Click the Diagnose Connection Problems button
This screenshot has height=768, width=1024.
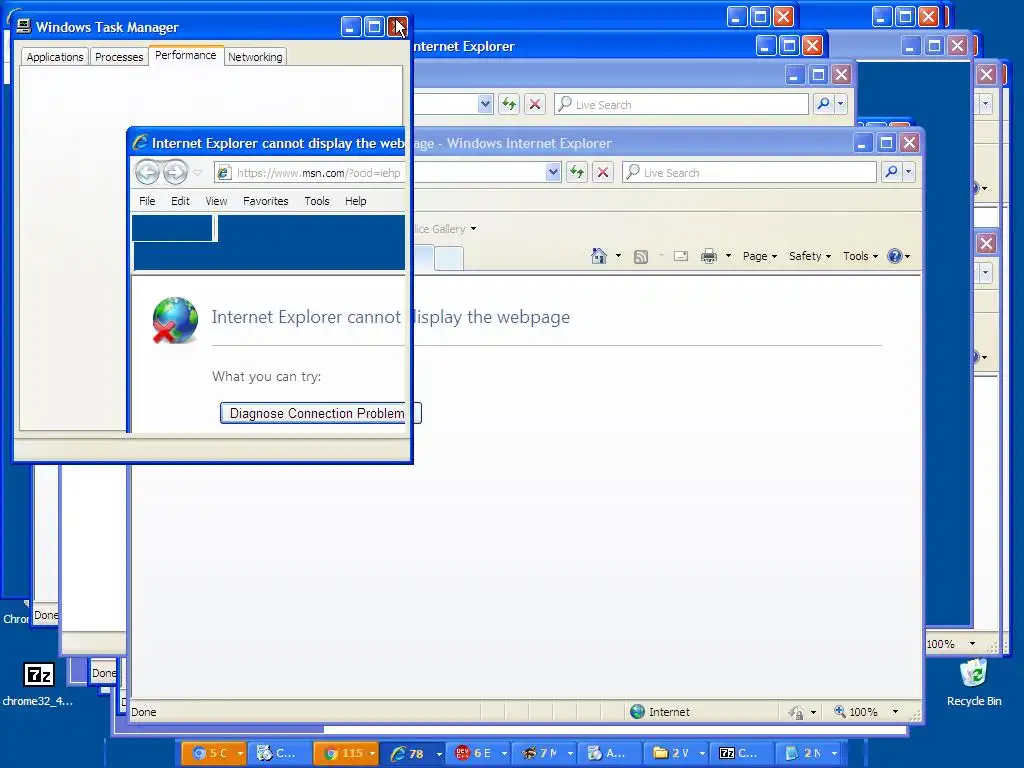321,413
